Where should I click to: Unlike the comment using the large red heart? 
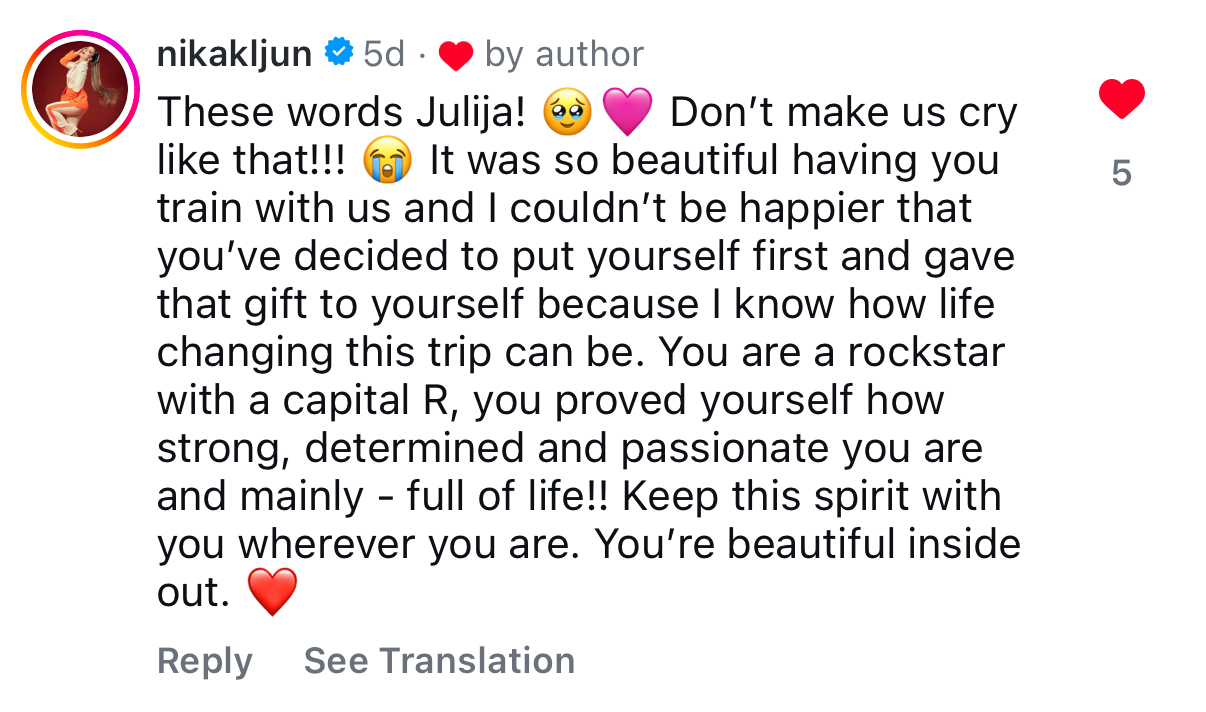click(1121, 100)
